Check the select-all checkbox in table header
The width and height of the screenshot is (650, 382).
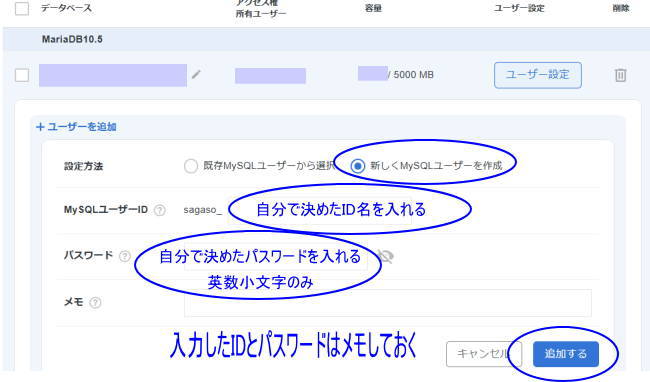tap(22, 8)
